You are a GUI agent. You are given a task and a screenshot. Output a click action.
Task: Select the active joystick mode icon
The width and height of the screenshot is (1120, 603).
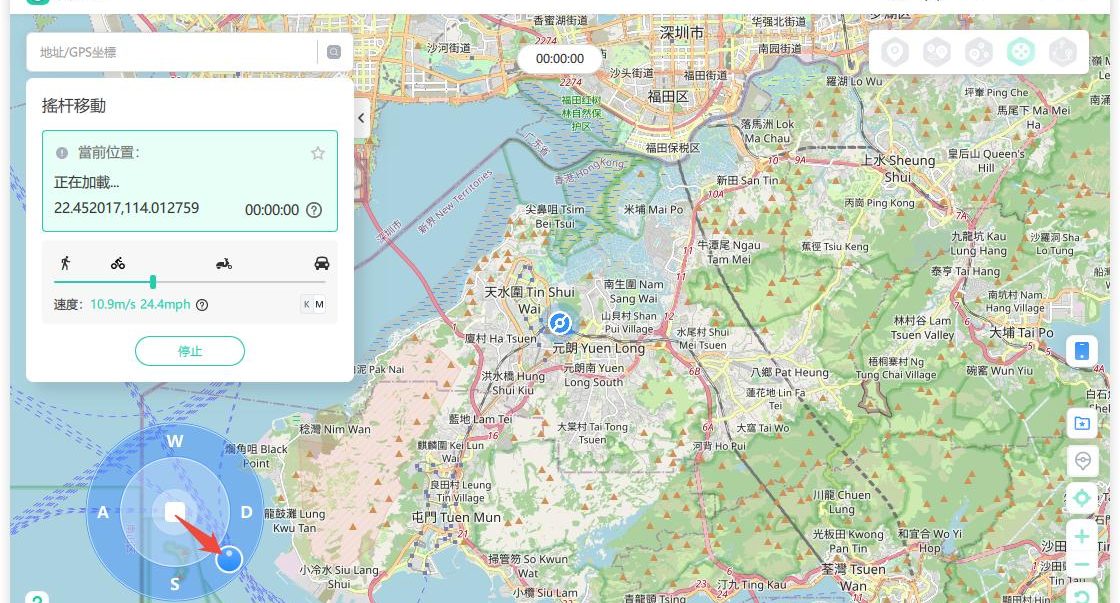(x=1020, y=52)
